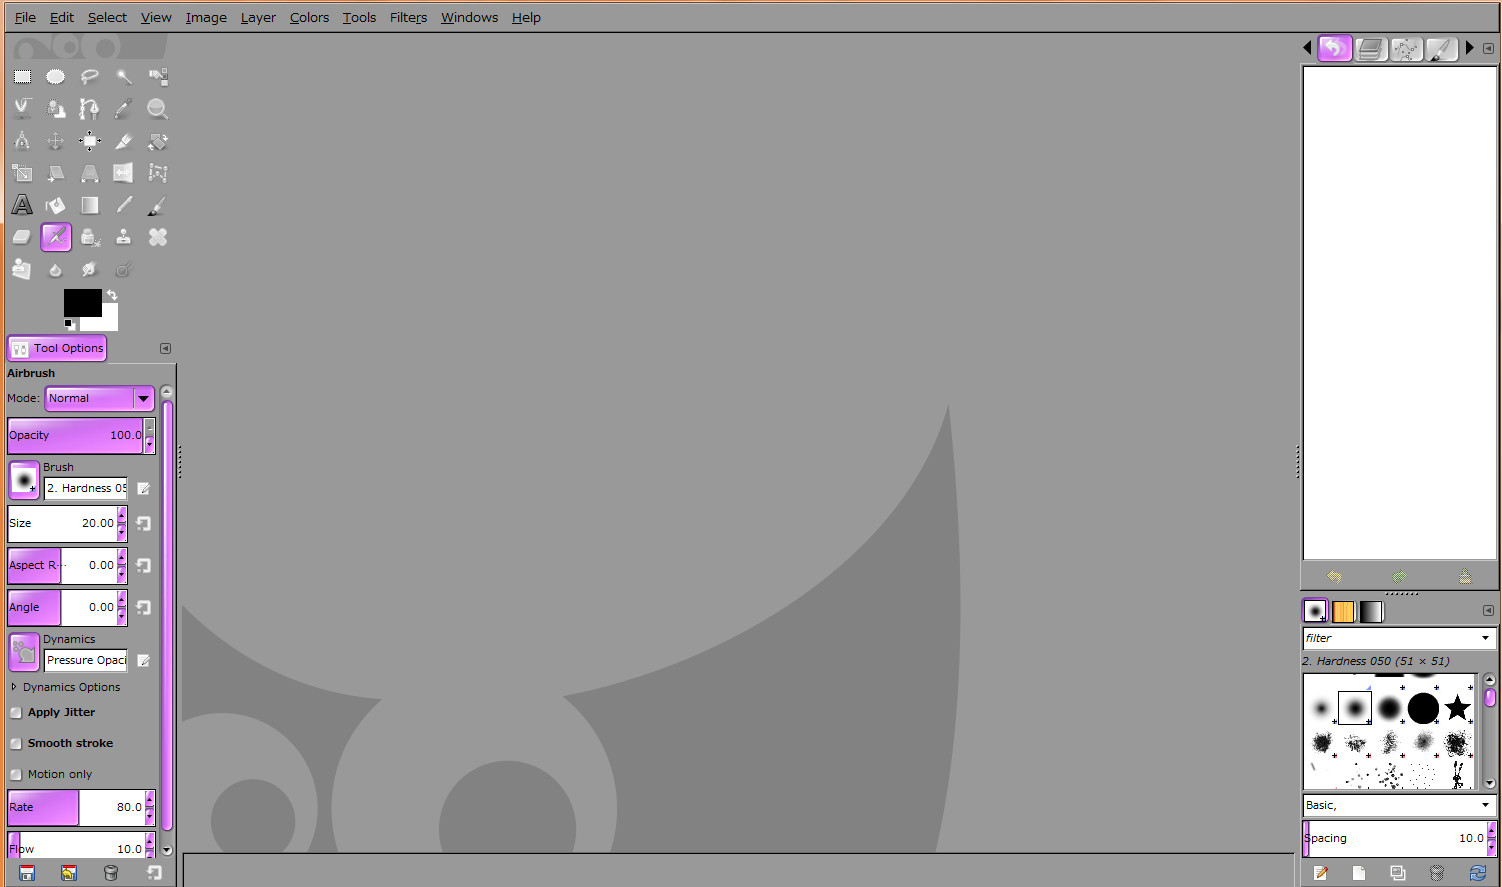Select the Scissors Select tool
The image size is (1502, 887).
22,108
